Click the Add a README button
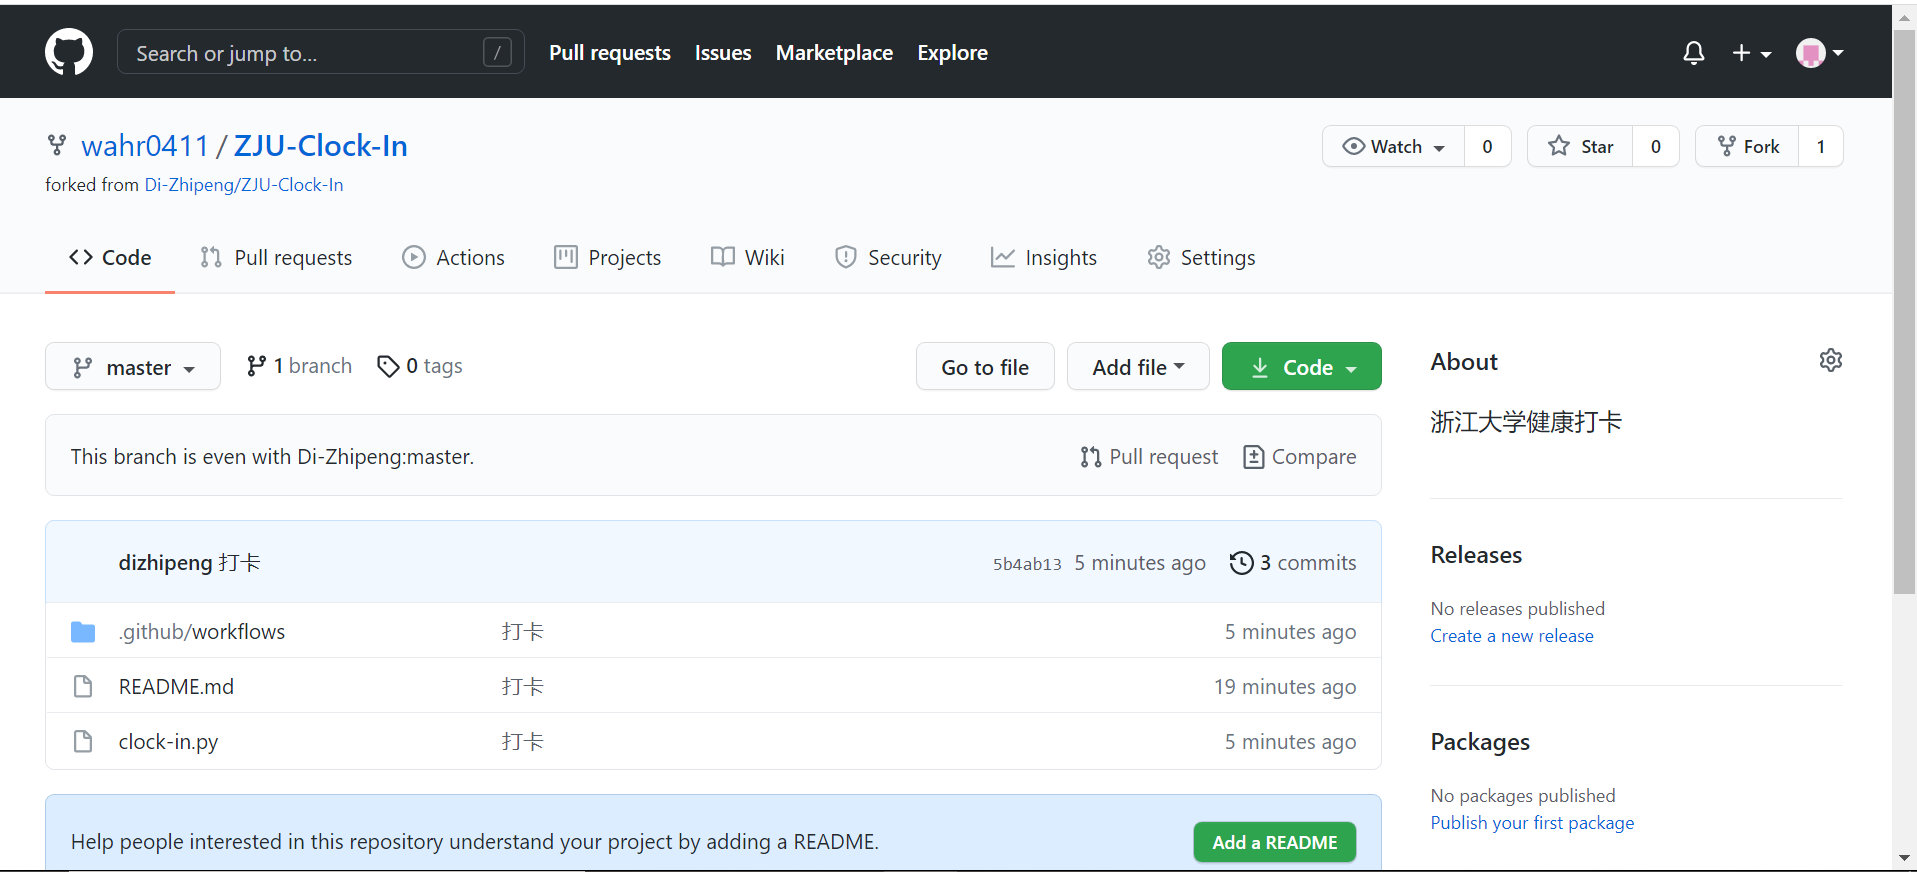 (1275, 842)
